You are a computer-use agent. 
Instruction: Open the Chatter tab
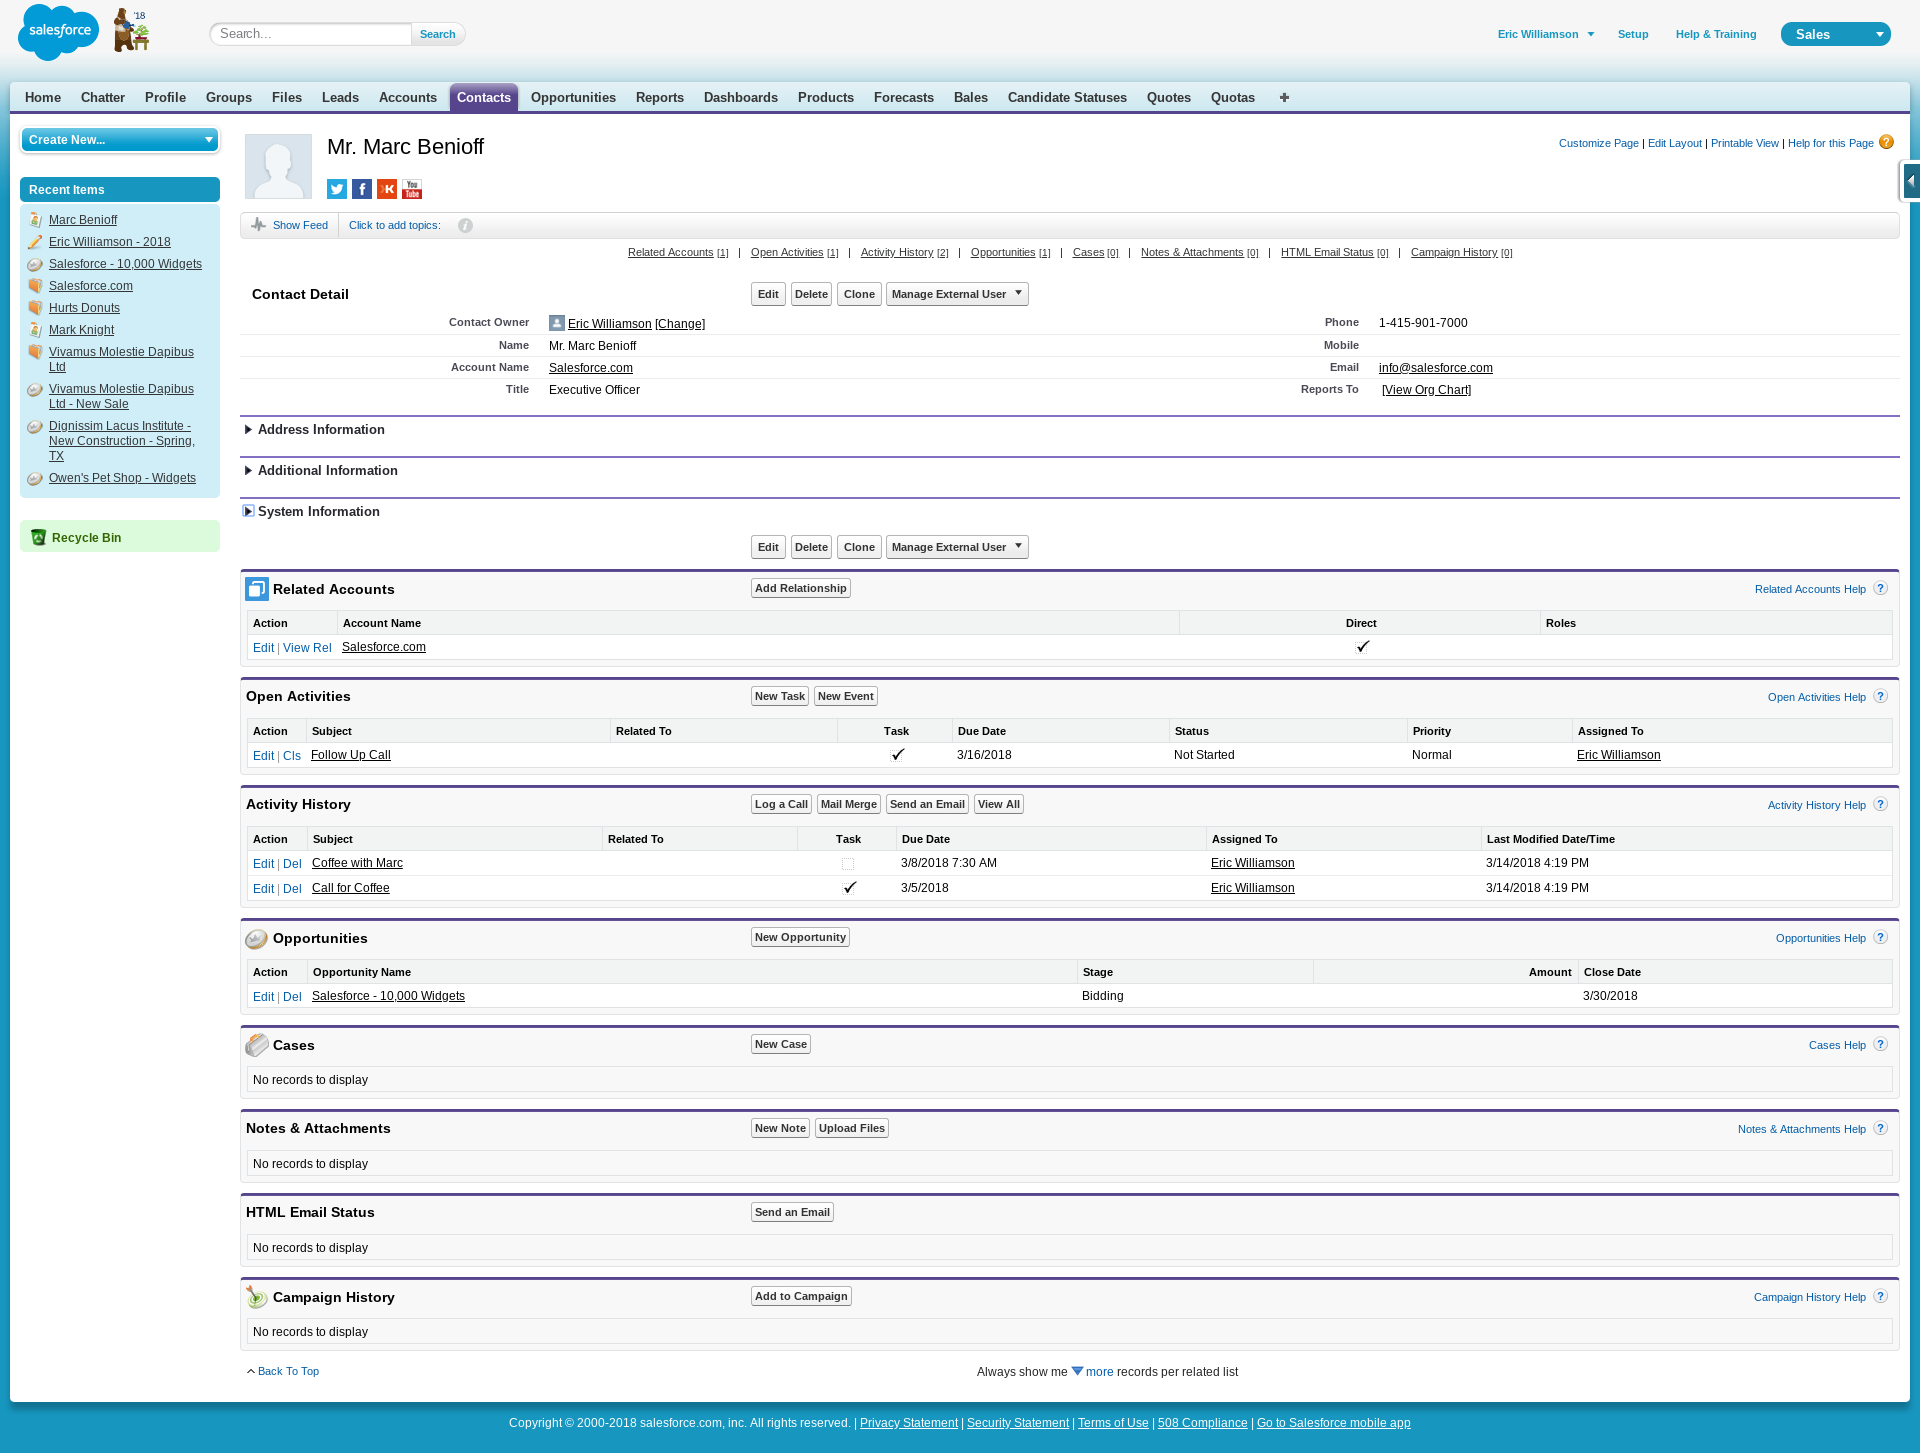pos(103,98)
